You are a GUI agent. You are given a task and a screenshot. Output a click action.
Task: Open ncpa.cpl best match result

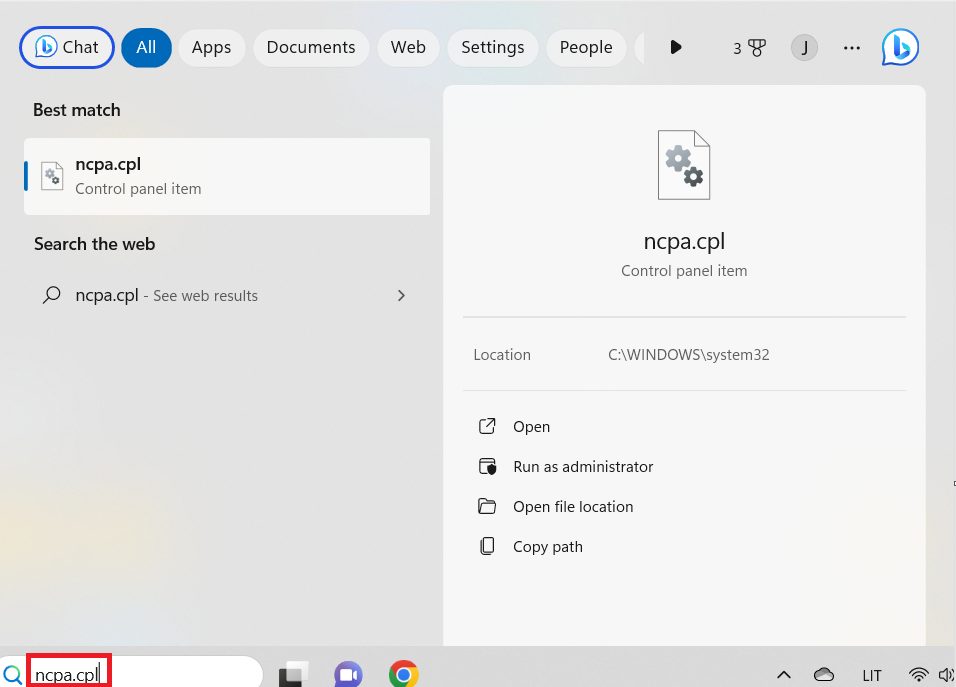coord(227,176)
